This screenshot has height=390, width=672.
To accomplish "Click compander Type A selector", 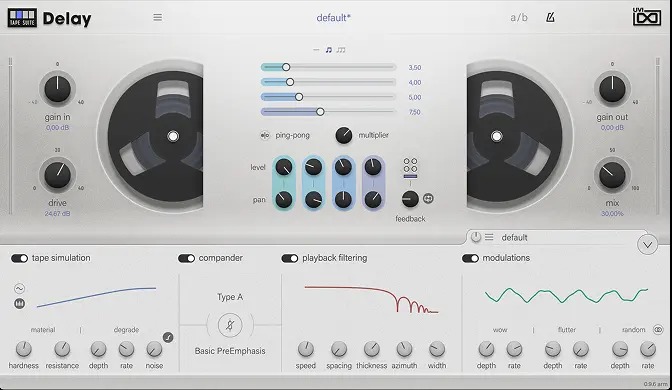I will [230, 297].
